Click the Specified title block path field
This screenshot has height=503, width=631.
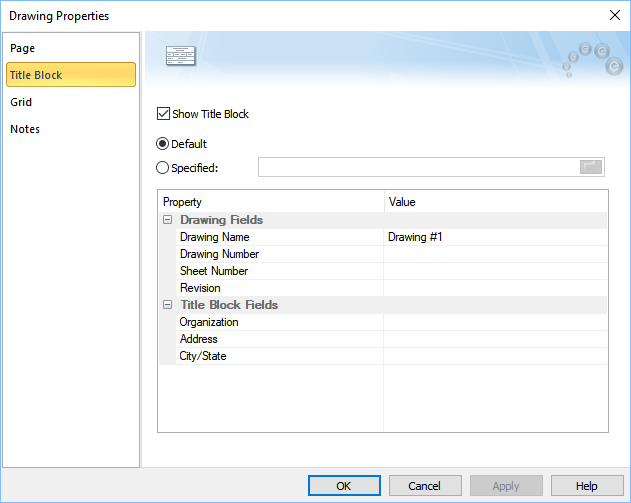click(x=417, y=167)
